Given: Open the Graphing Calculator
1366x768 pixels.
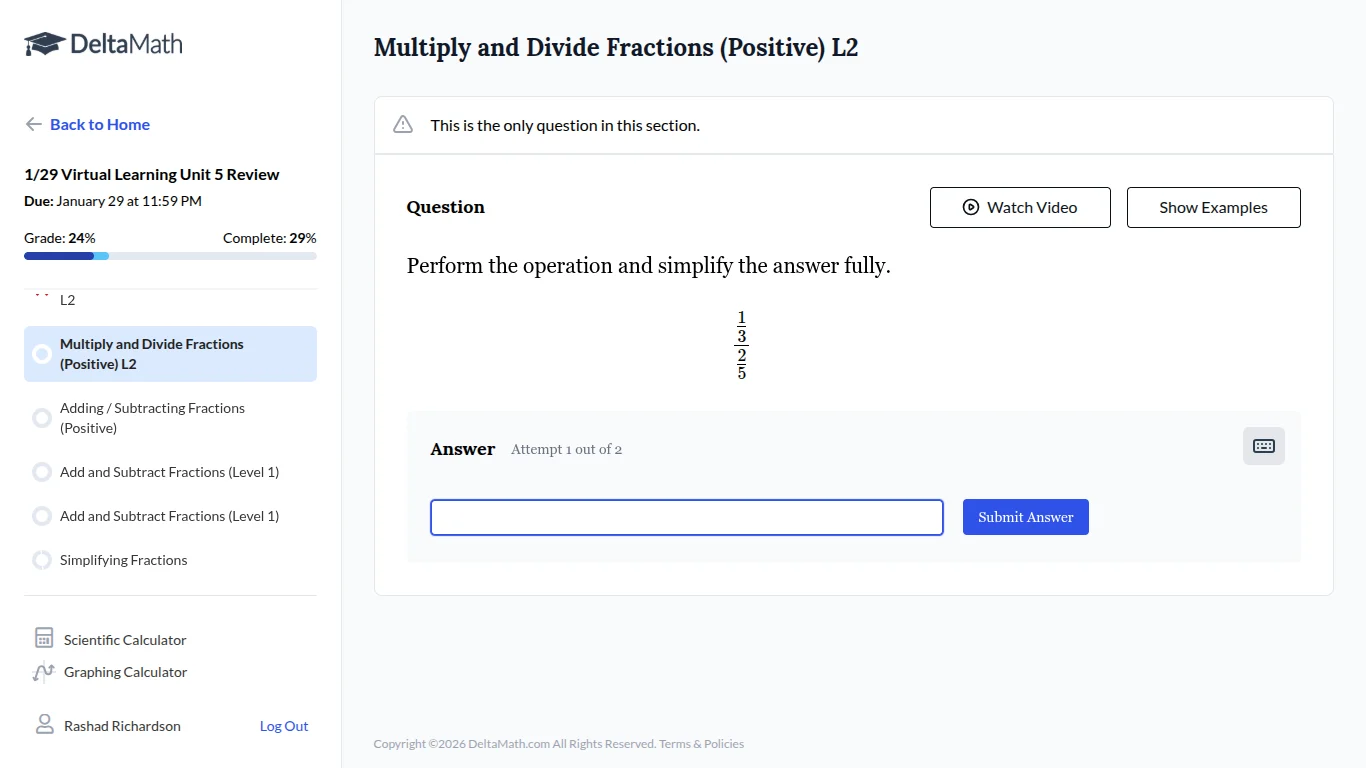Looking at the screenshot, I should coord(124,672).
